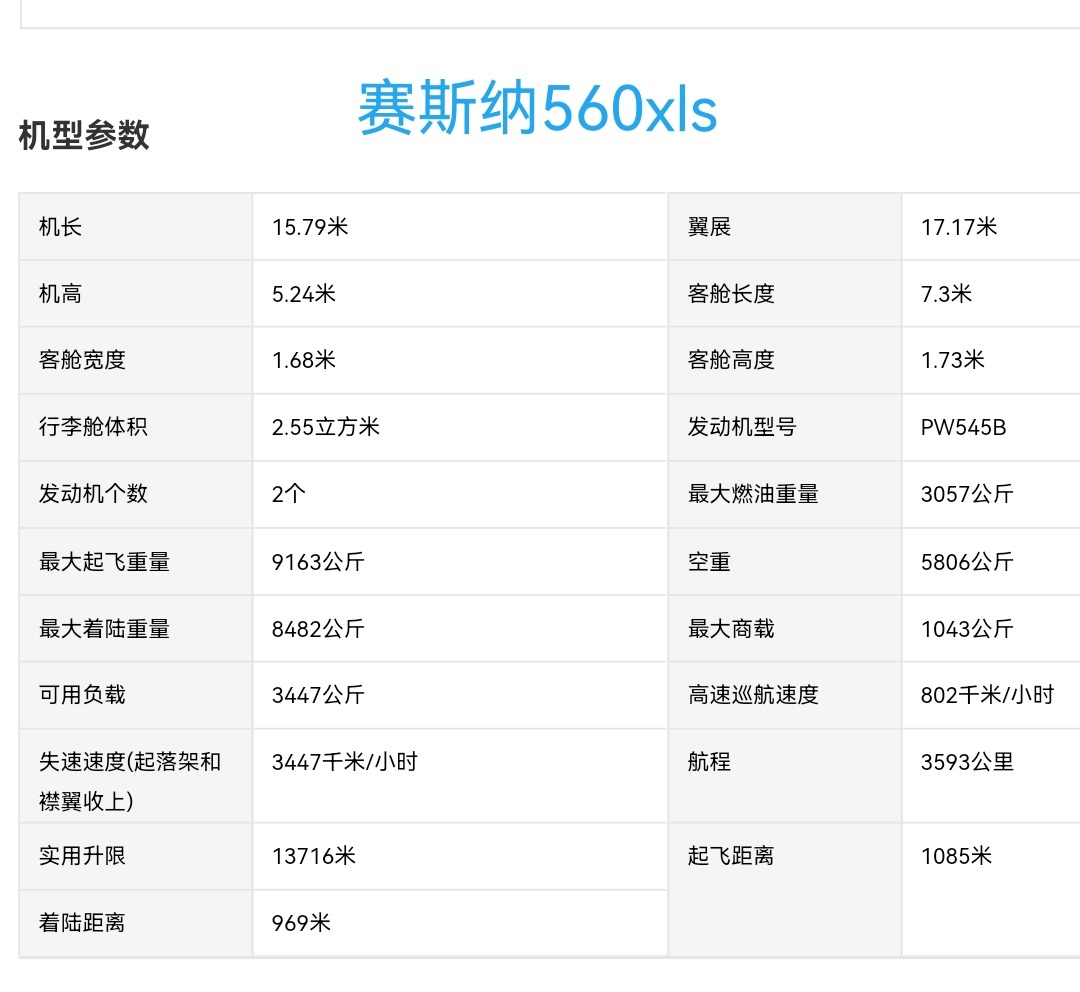Select the 实用升限 label
The image size is (1080, 992).
83,856
